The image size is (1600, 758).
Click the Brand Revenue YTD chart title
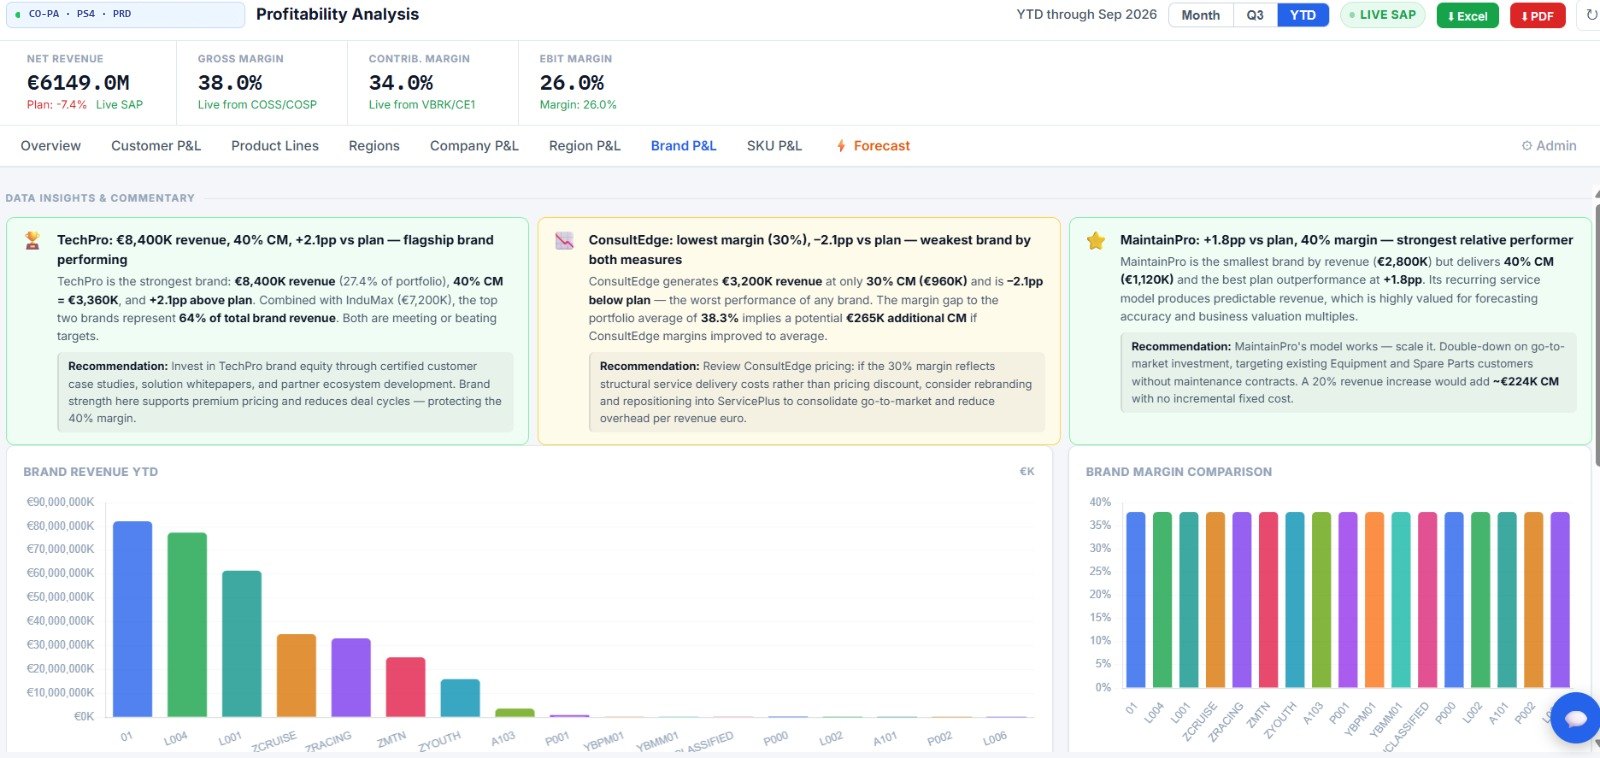point(91,472)
